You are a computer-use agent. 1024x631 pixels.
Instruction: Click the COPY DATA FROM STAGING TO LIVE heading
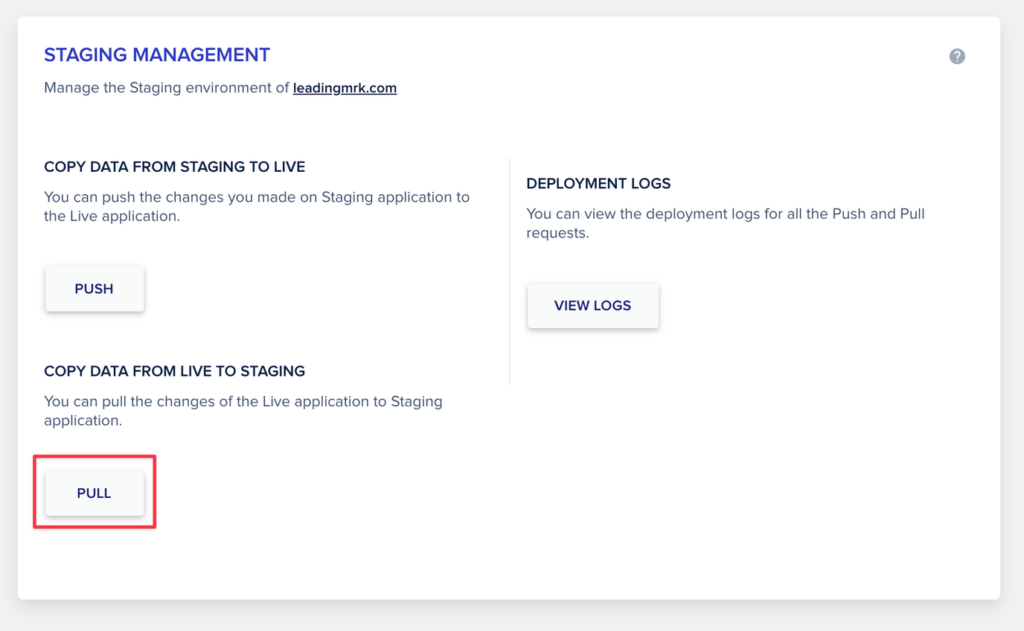[x=174, y=167]
